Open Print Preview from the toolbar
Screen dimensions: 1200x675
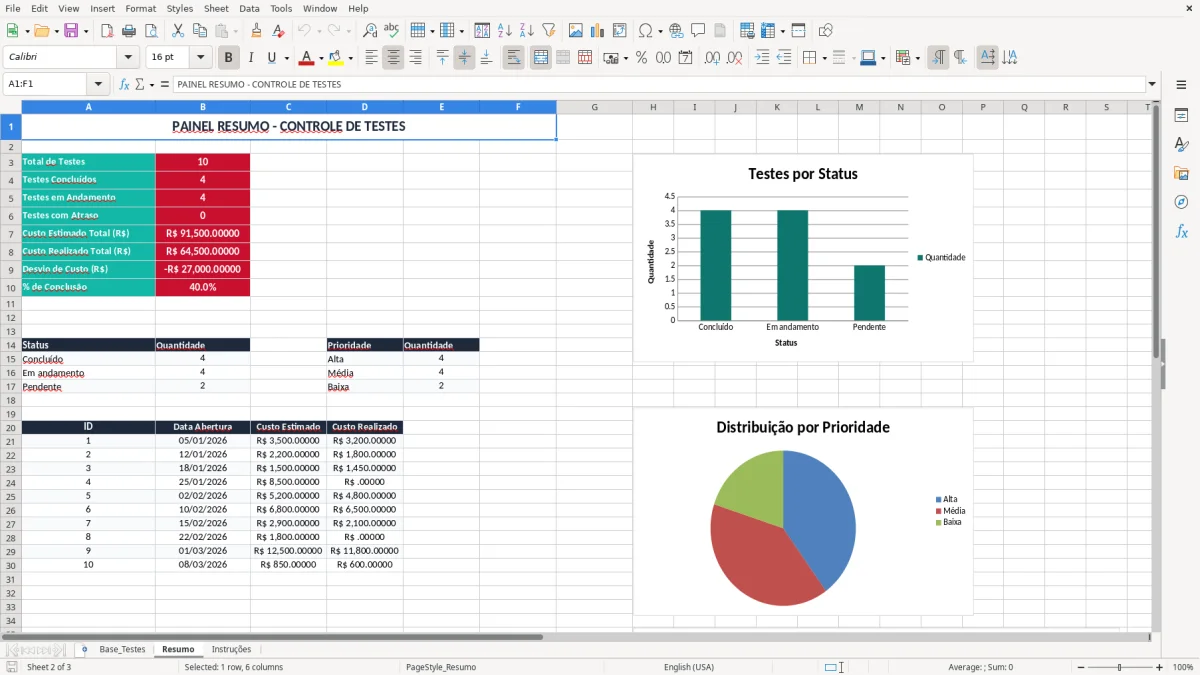(150, 31)
